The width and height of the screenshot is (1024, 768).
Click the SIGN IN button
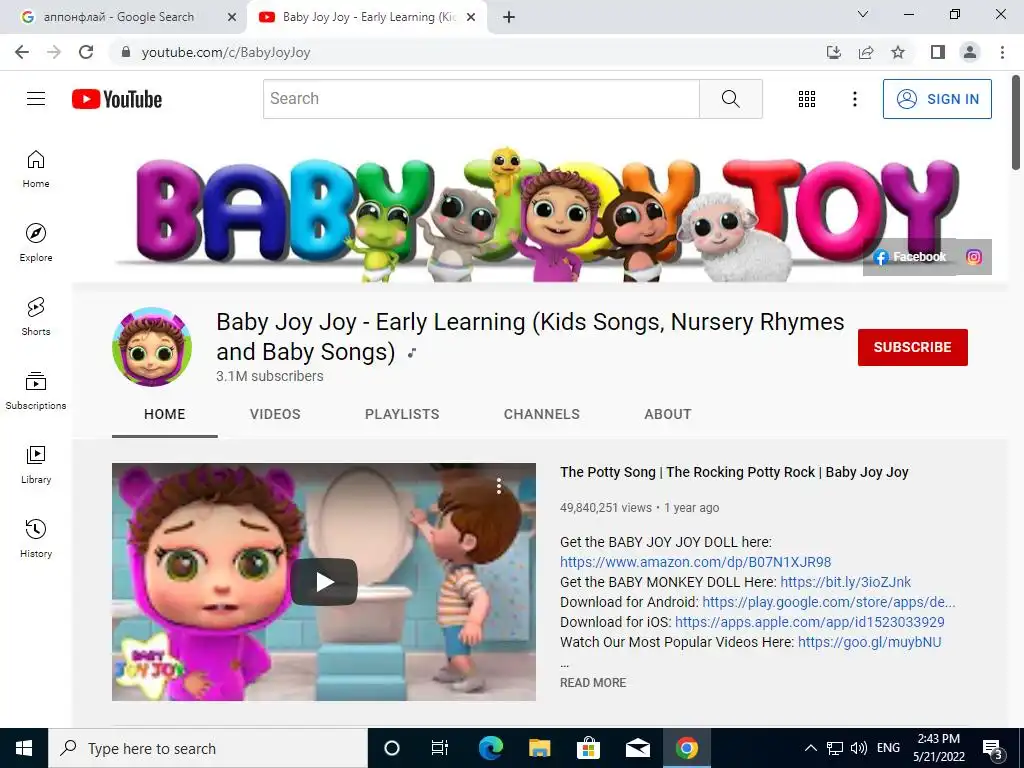(937, 99)
